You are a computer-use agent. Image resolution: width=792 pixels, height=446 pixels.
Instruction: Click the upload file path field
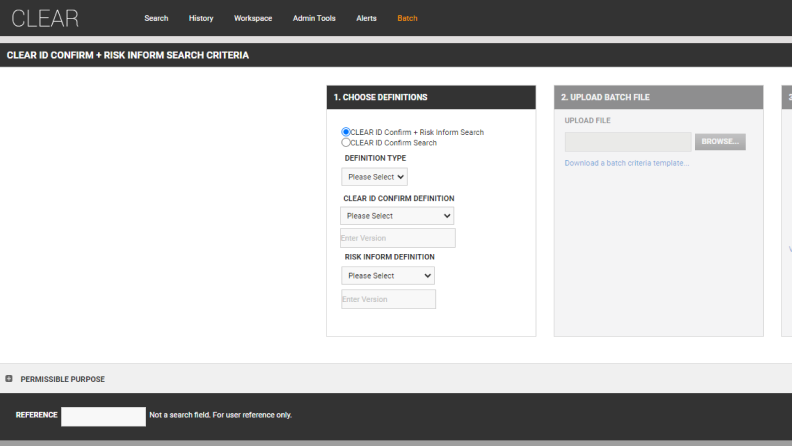click(x=627, y=142)
